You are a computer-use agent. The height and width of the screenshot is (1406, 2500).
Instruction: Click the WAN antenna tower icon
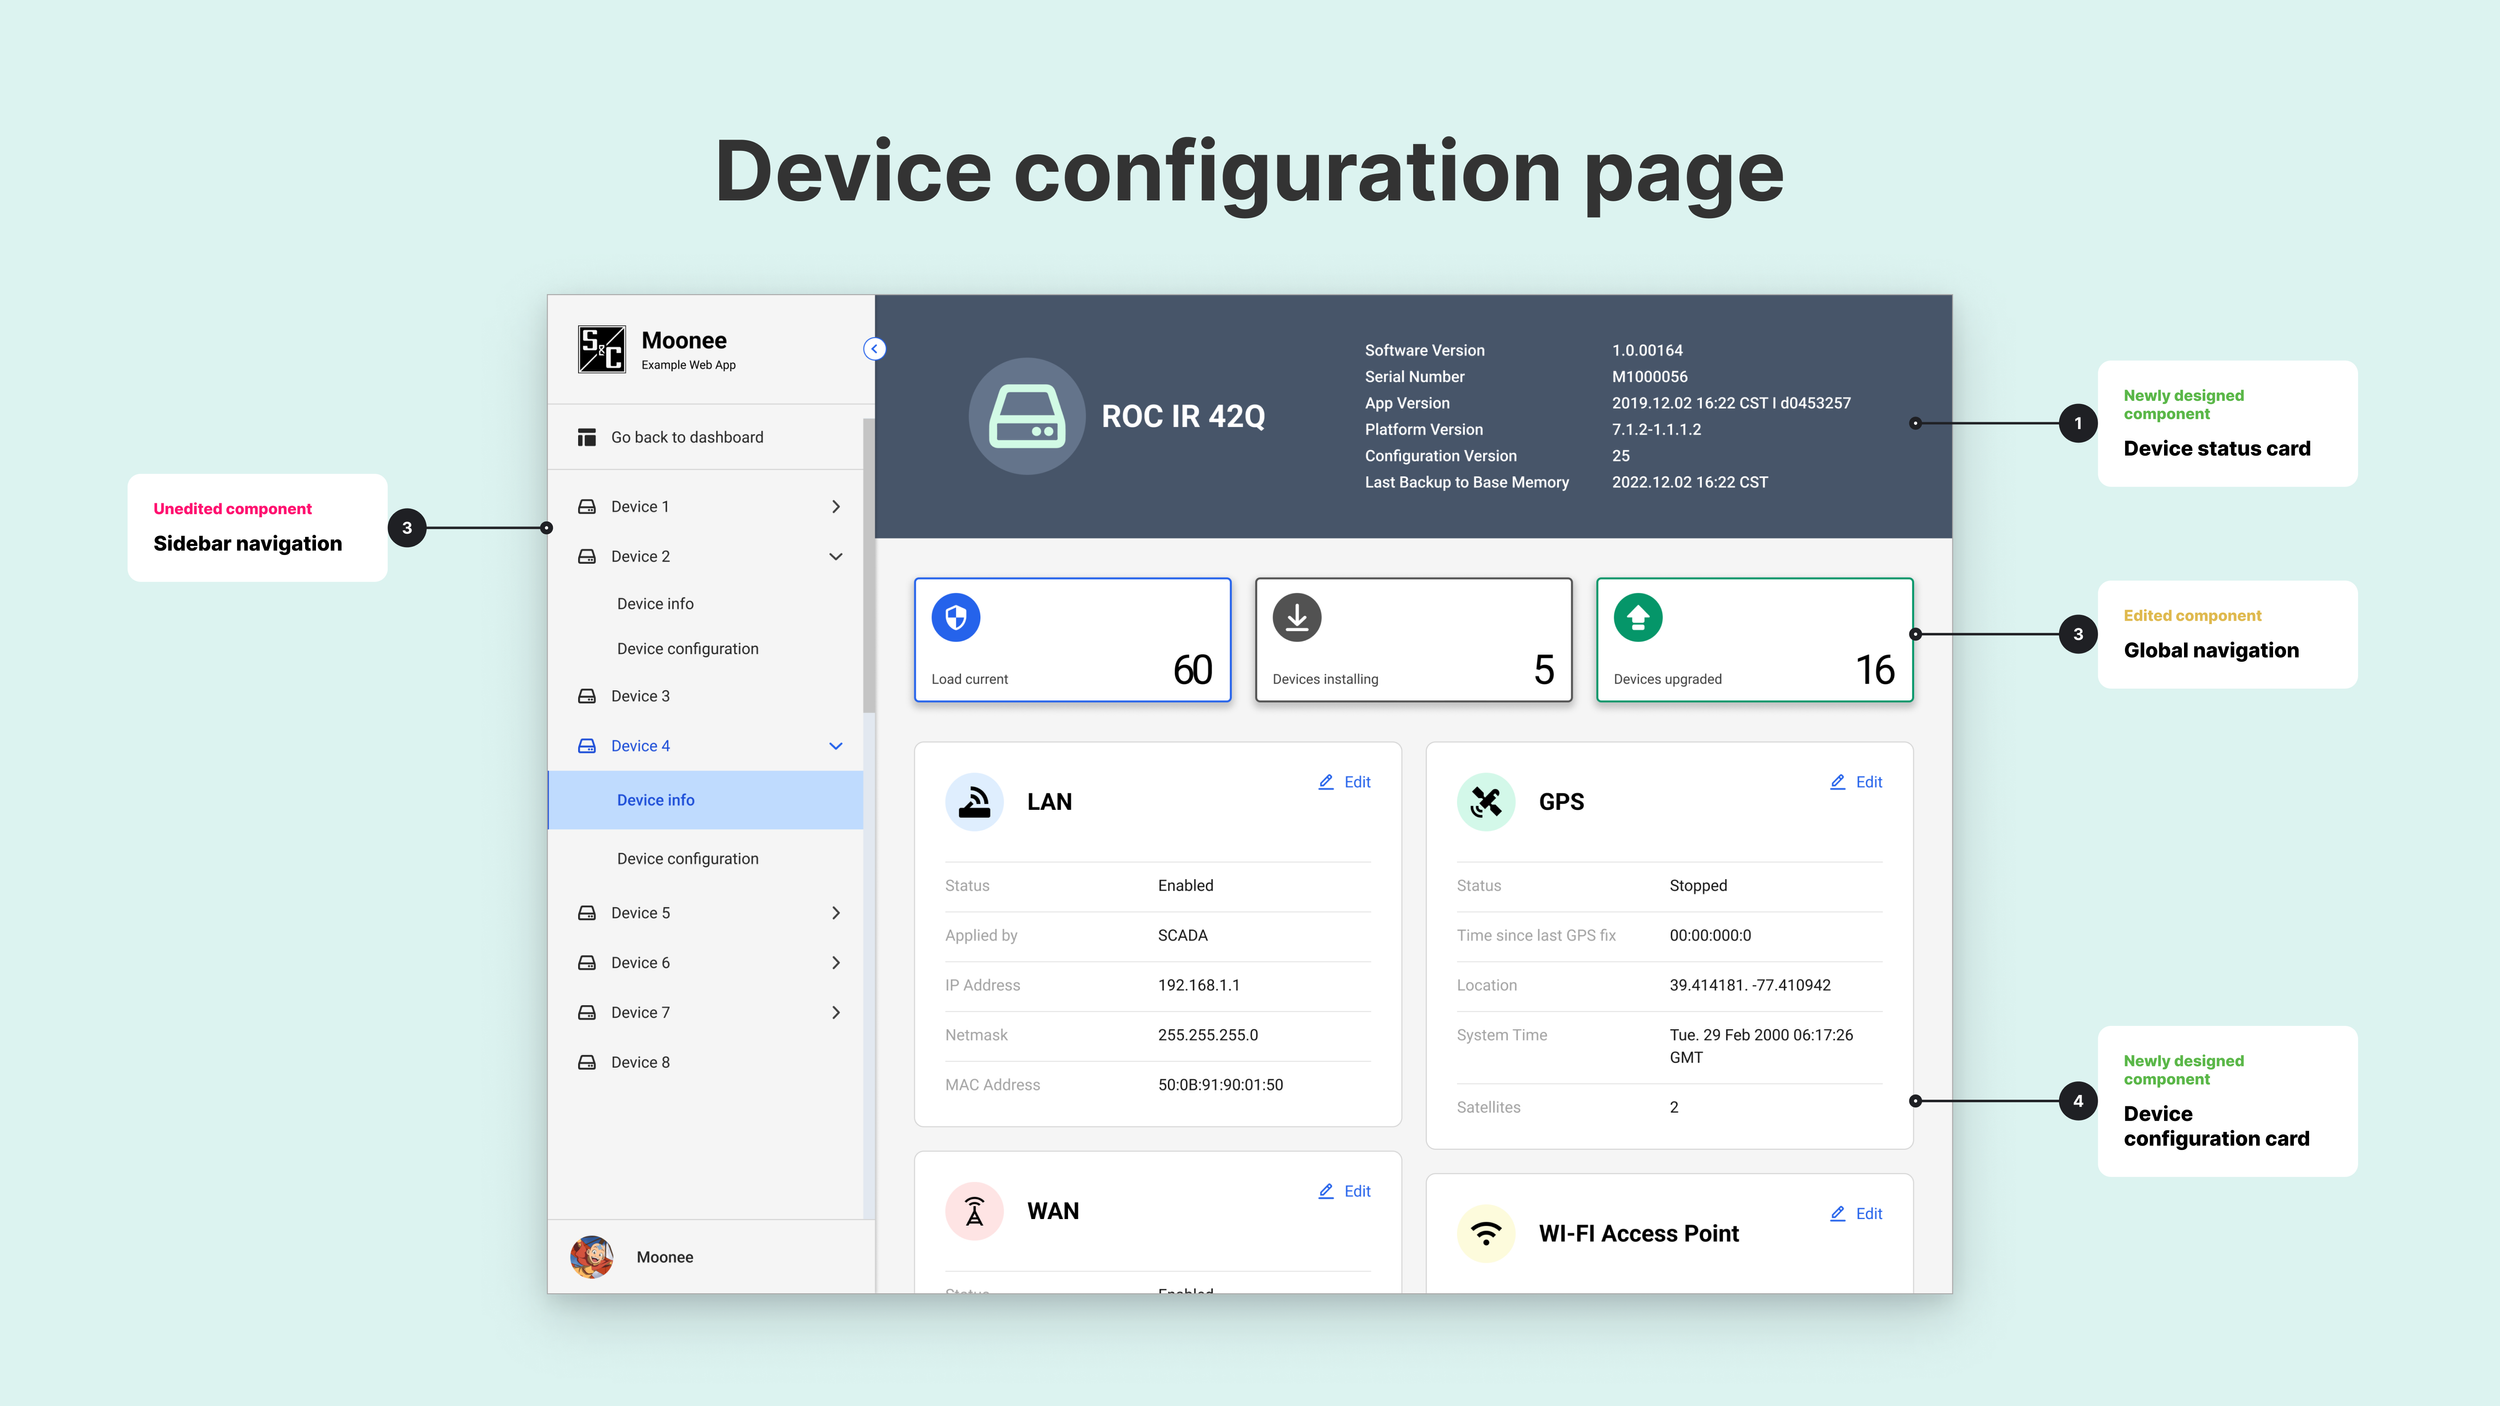click(974, 1211)
